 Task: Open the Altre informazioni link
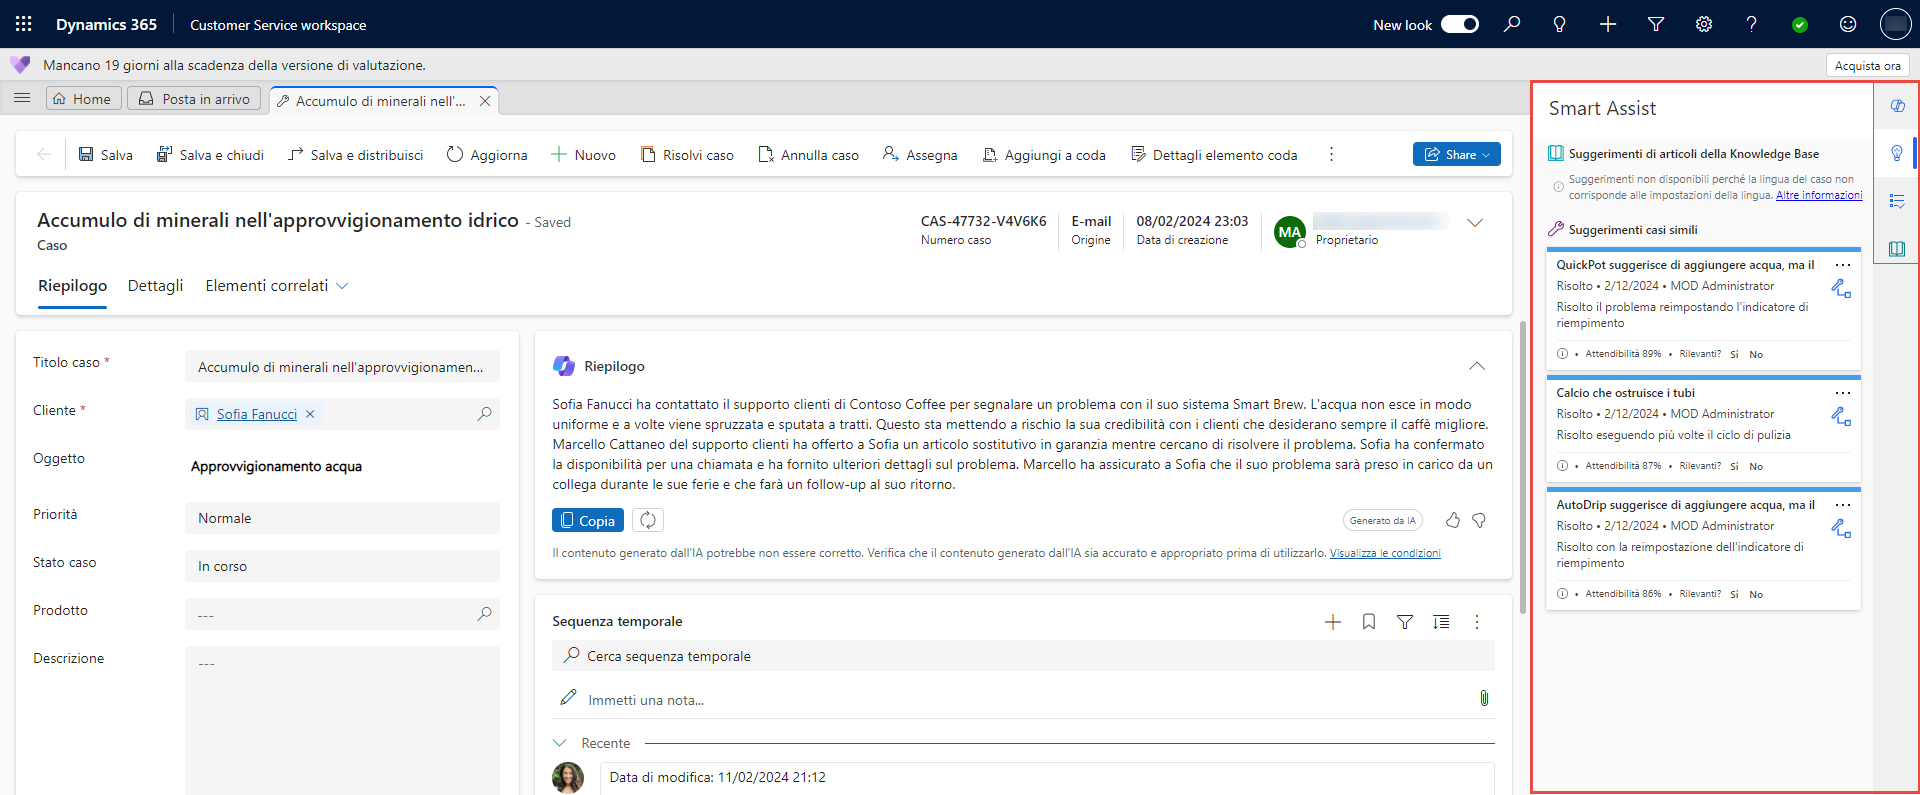coord(1819,195)
